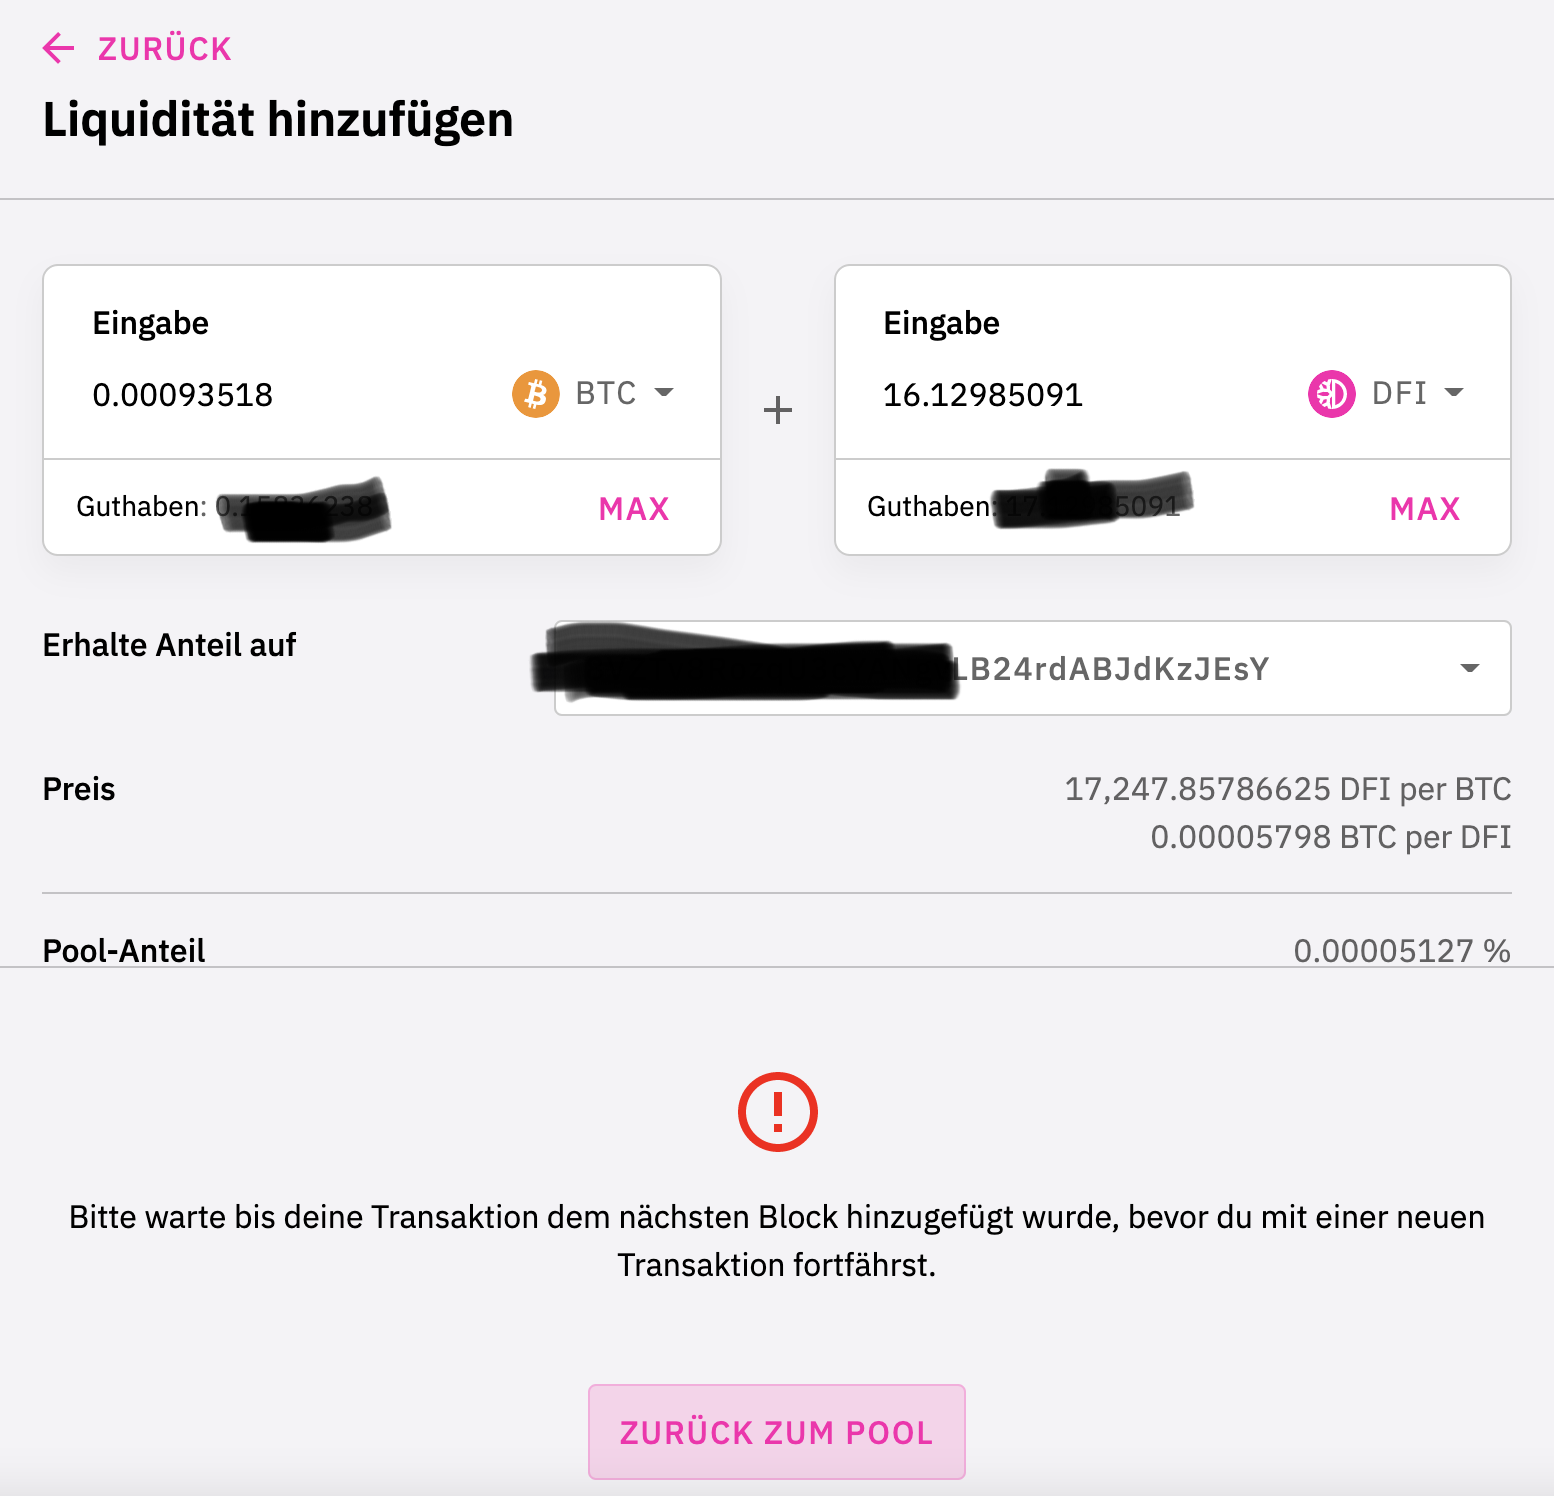Click the address text ending KzJEsY

(1110, 669)
